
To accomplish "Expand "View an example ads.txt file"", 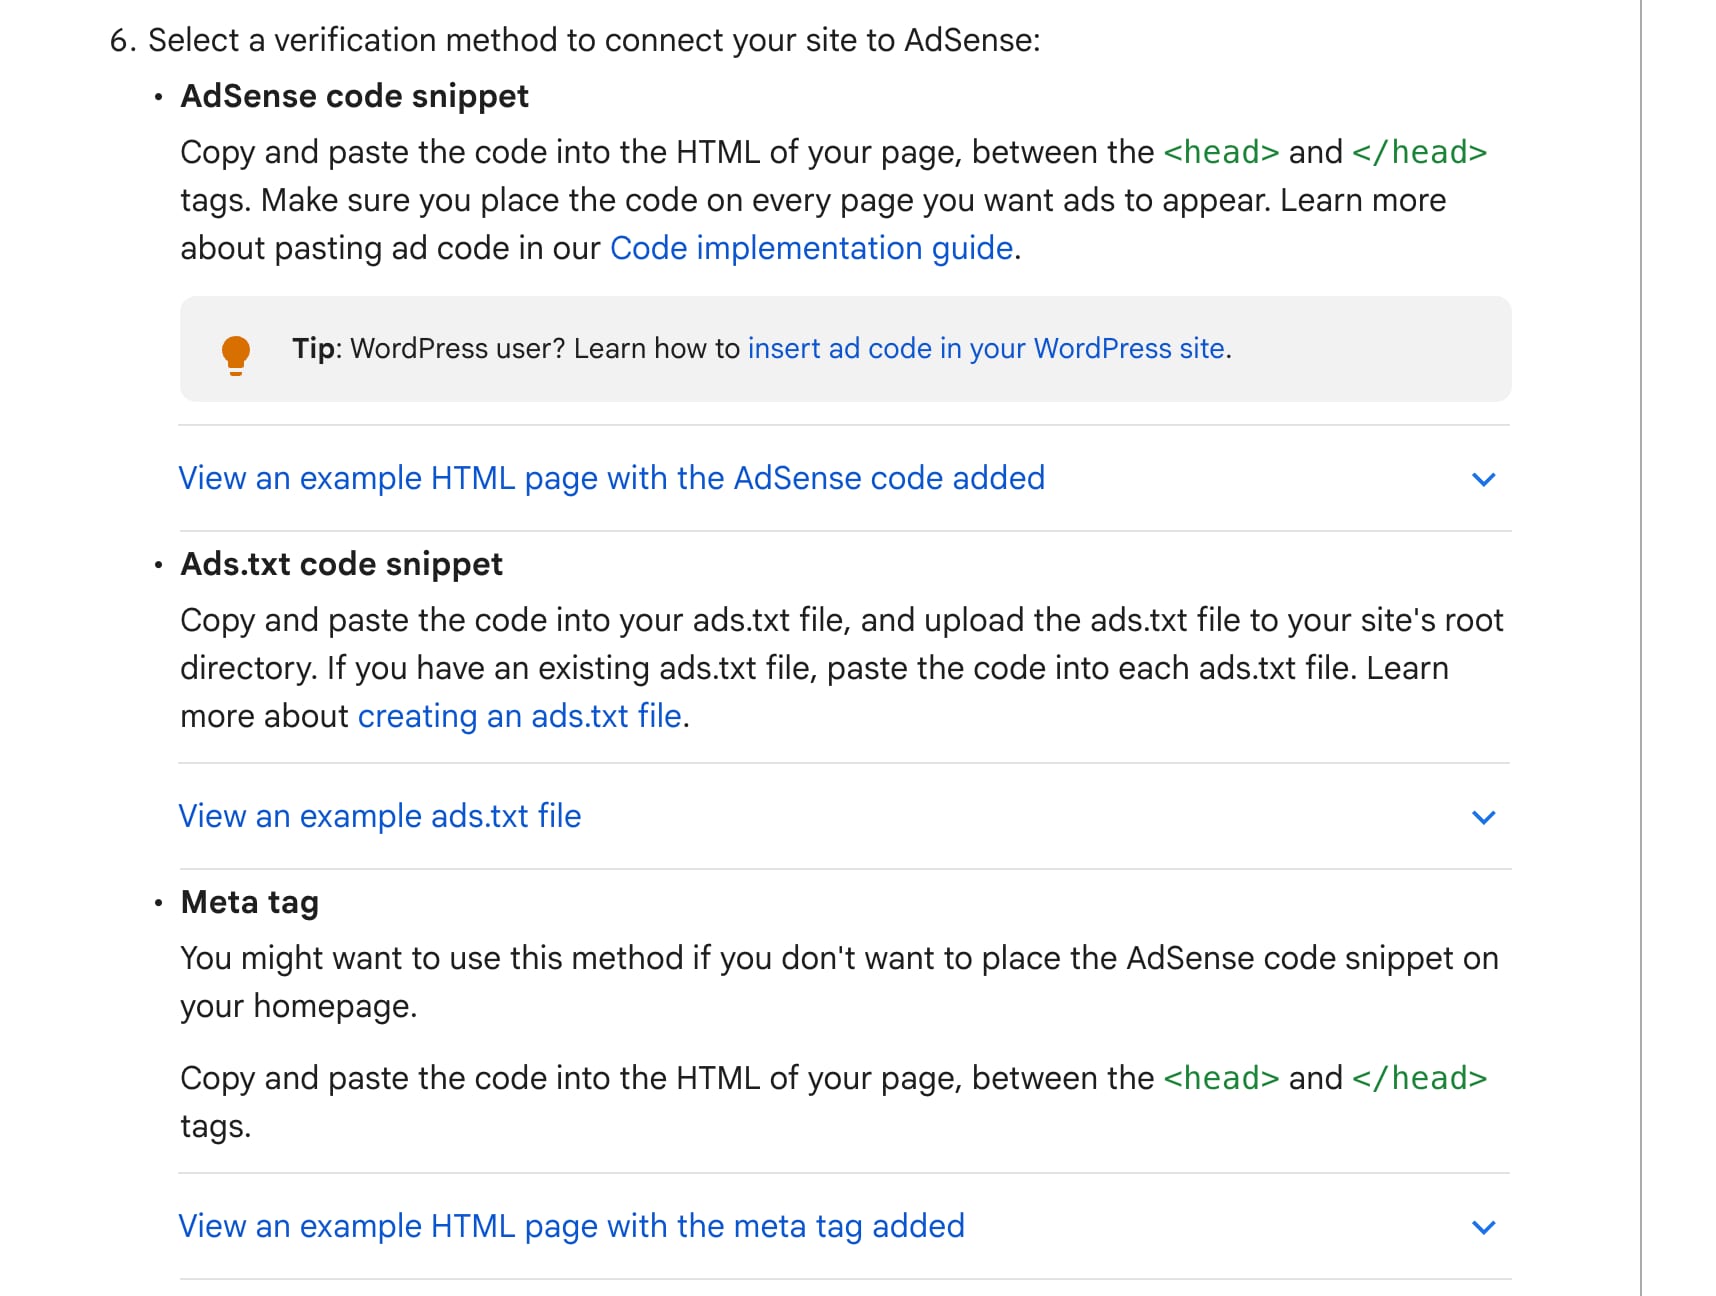I will [379, 816].
